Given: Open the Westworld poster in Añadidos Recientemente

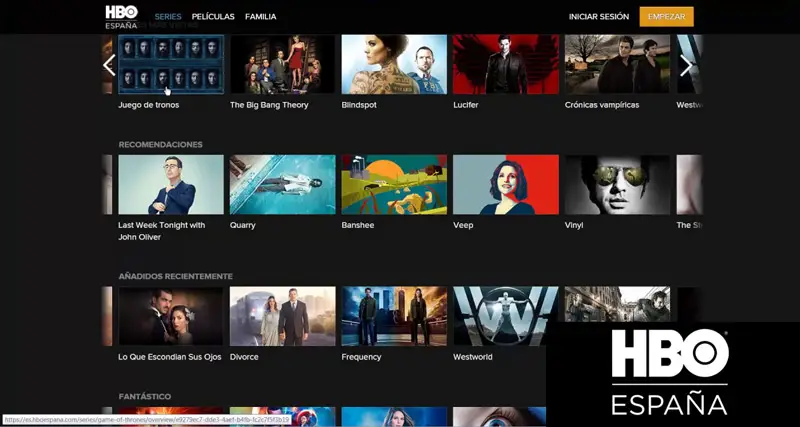Looking at the screenshot, I should pos(506,316).
